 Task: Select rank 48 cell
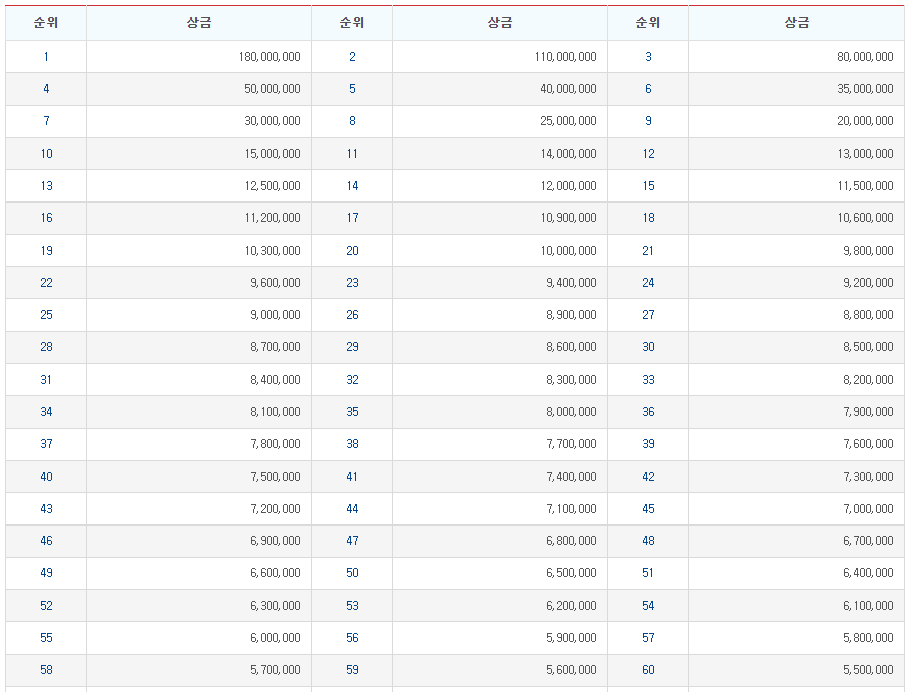click(x=648, y=540)
